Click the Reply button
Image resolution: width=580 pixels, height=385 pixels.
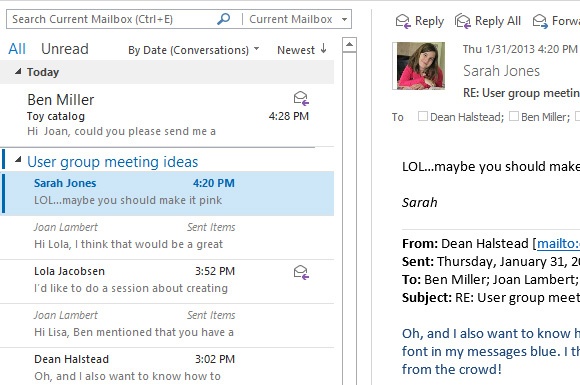pos(420,21)
